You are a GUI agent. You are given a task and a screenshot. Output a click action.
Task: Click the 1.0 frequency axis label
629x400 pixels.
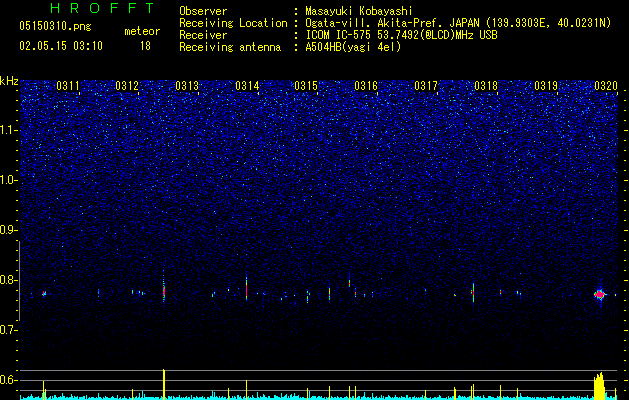coord(9,180)
